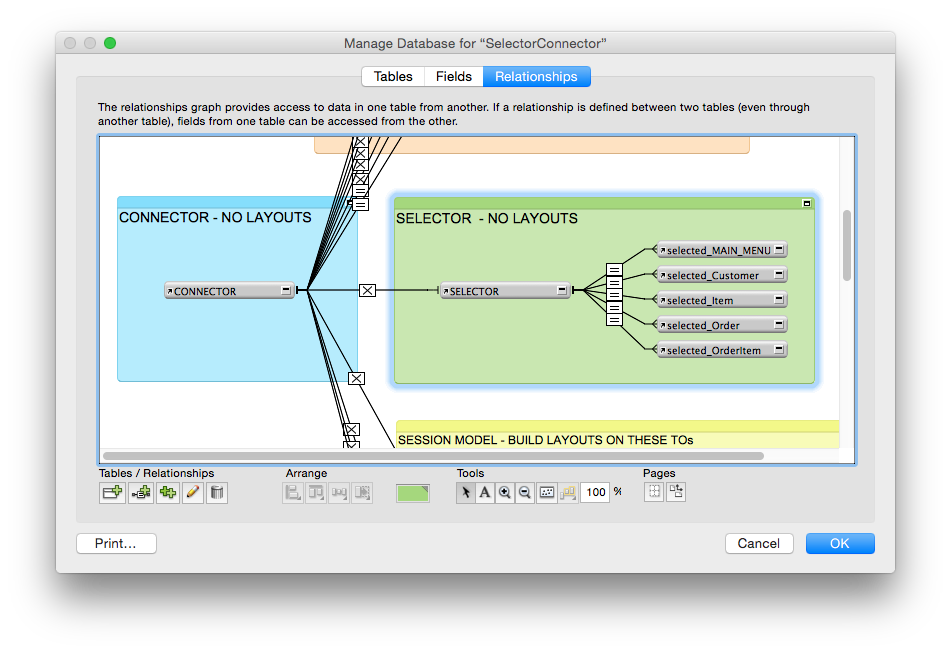The width and height of the screenshot is (951, 653).
Task: Click the zoom percentage field showing 100
Action: [595, 492]
